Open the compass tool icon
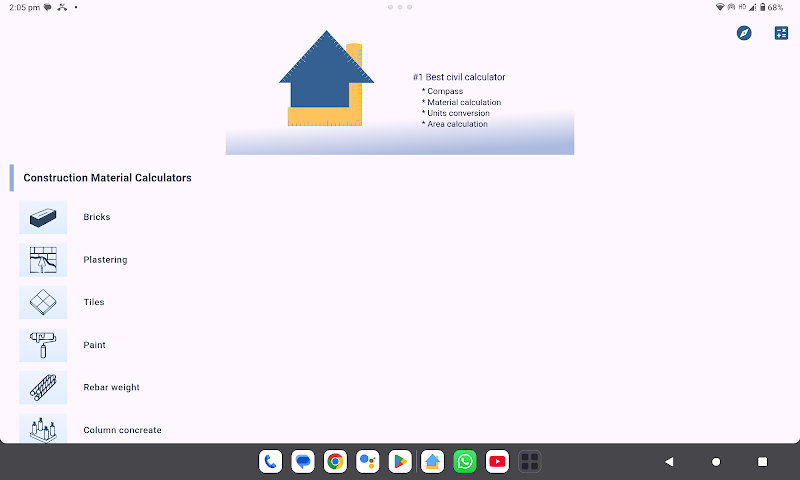 pos(744,33)
